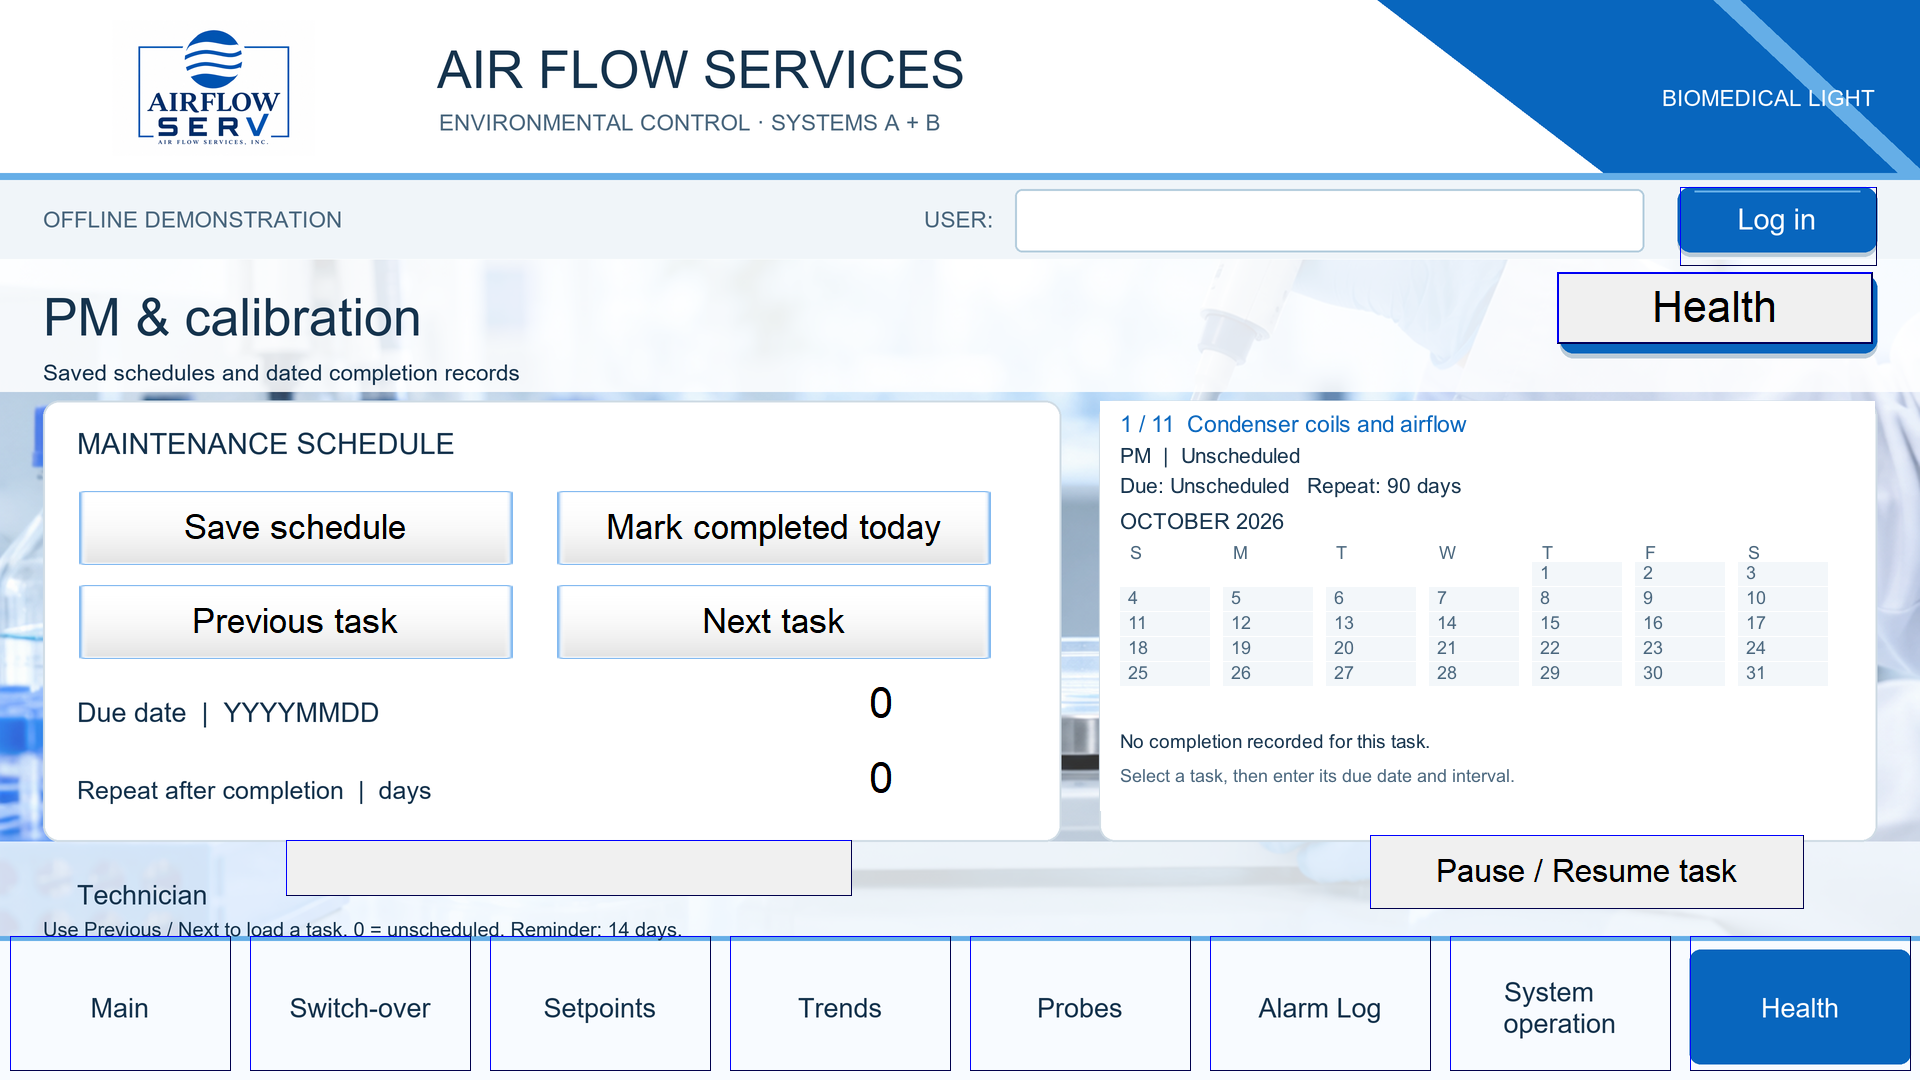Select October 9 in the calendar

click(x=1680, y=598)
